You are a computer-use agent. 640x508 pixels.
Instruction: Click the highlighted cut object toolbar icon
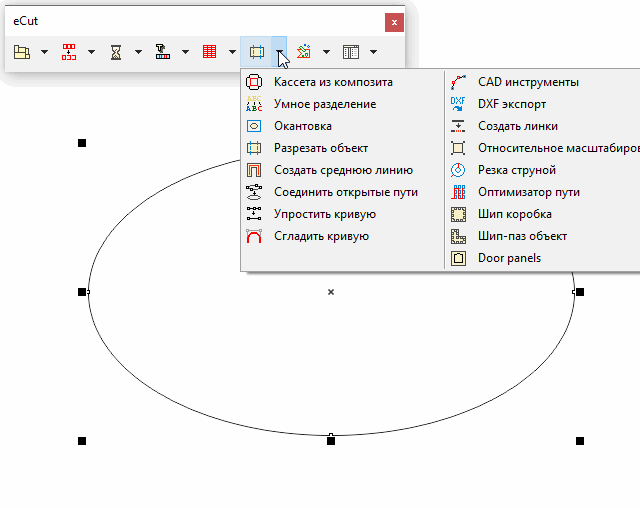coord(257,52)
